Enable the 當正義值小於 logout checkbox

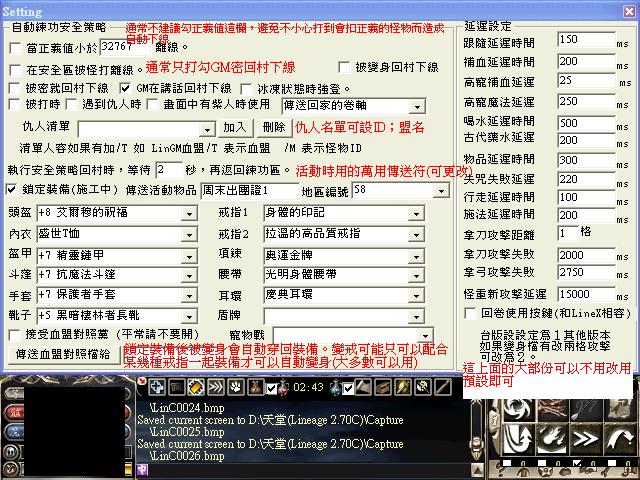click(x=16, y=48)
